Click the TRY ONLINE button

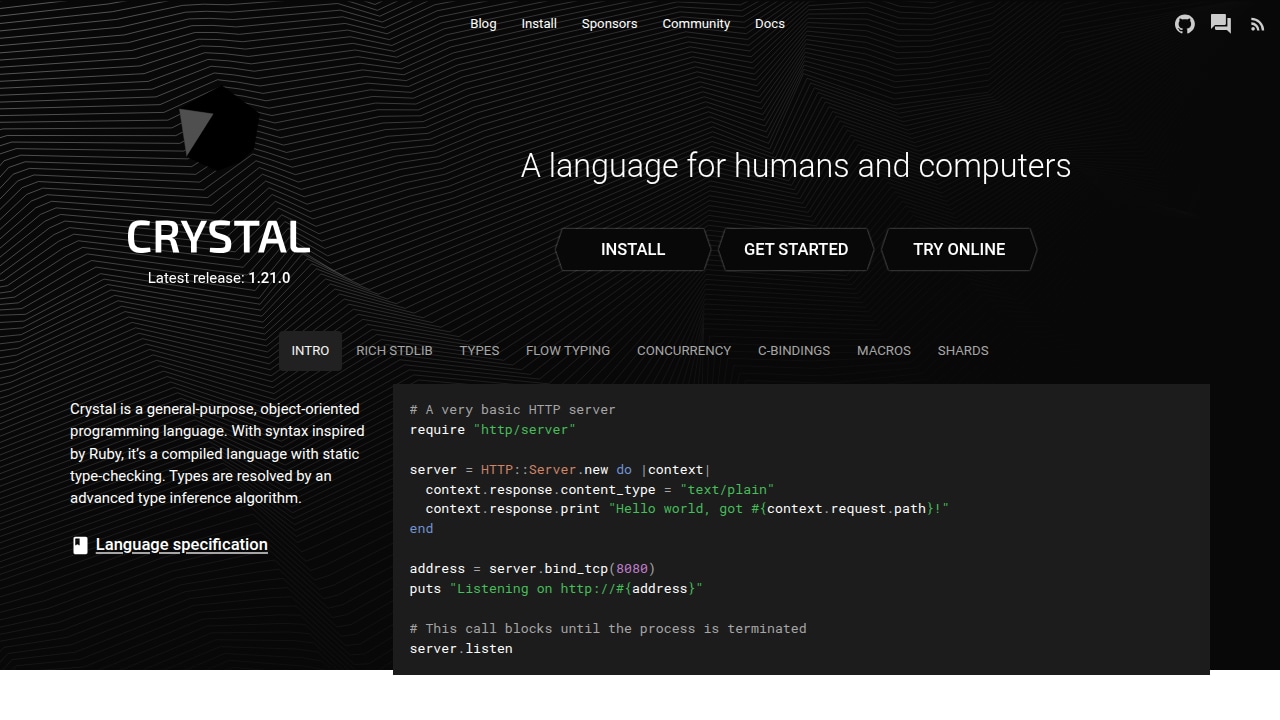(x=959, y=249)
